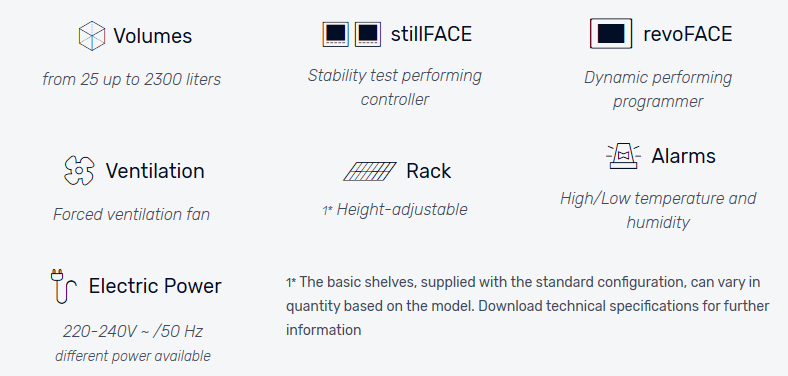Click the cube icon beside Volumes
The width and height of the screenshot is (788, 376).
pos(92,36)
